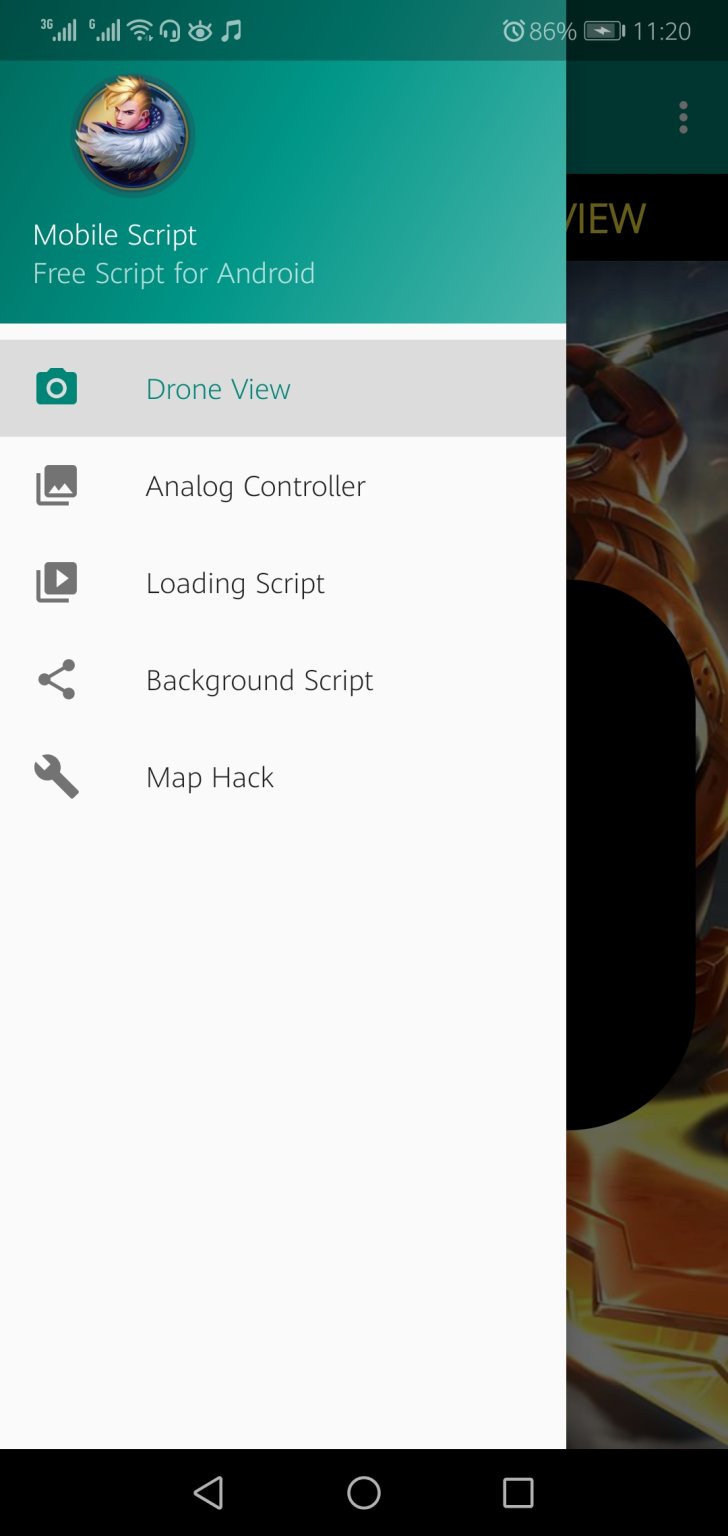Tap the headphones status icon
Screen dimensions: 728x1536
point(170,31)
